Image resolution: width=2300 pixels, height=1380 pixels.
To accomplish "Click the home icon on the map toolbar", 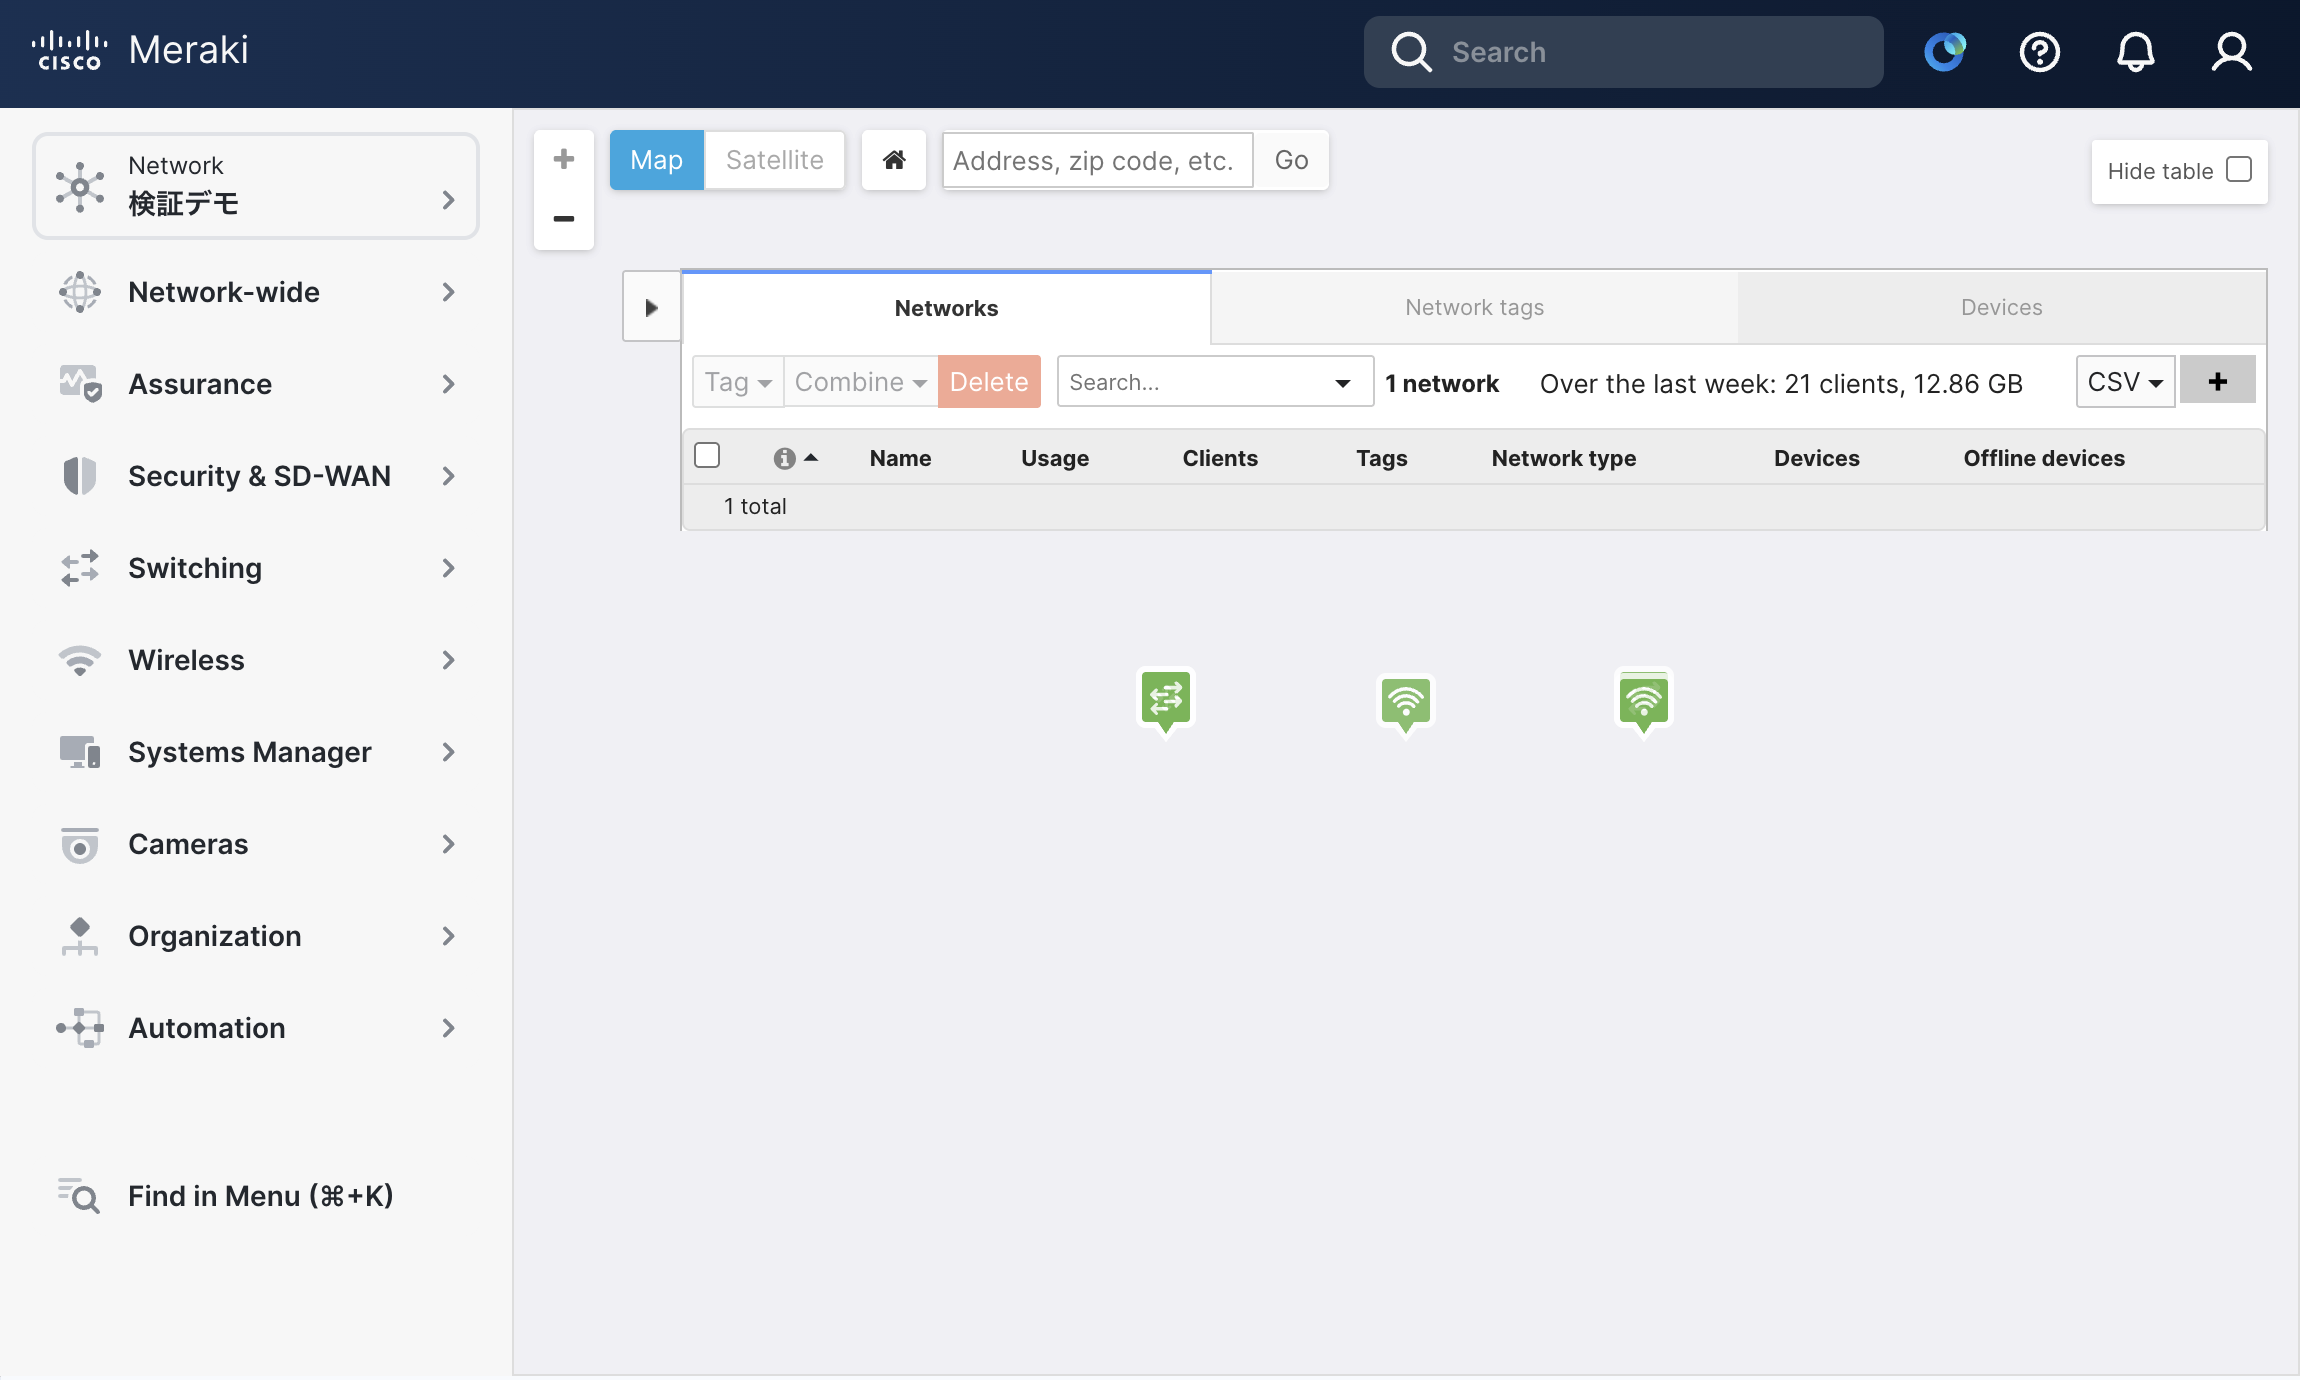I will tap(894, 160).
